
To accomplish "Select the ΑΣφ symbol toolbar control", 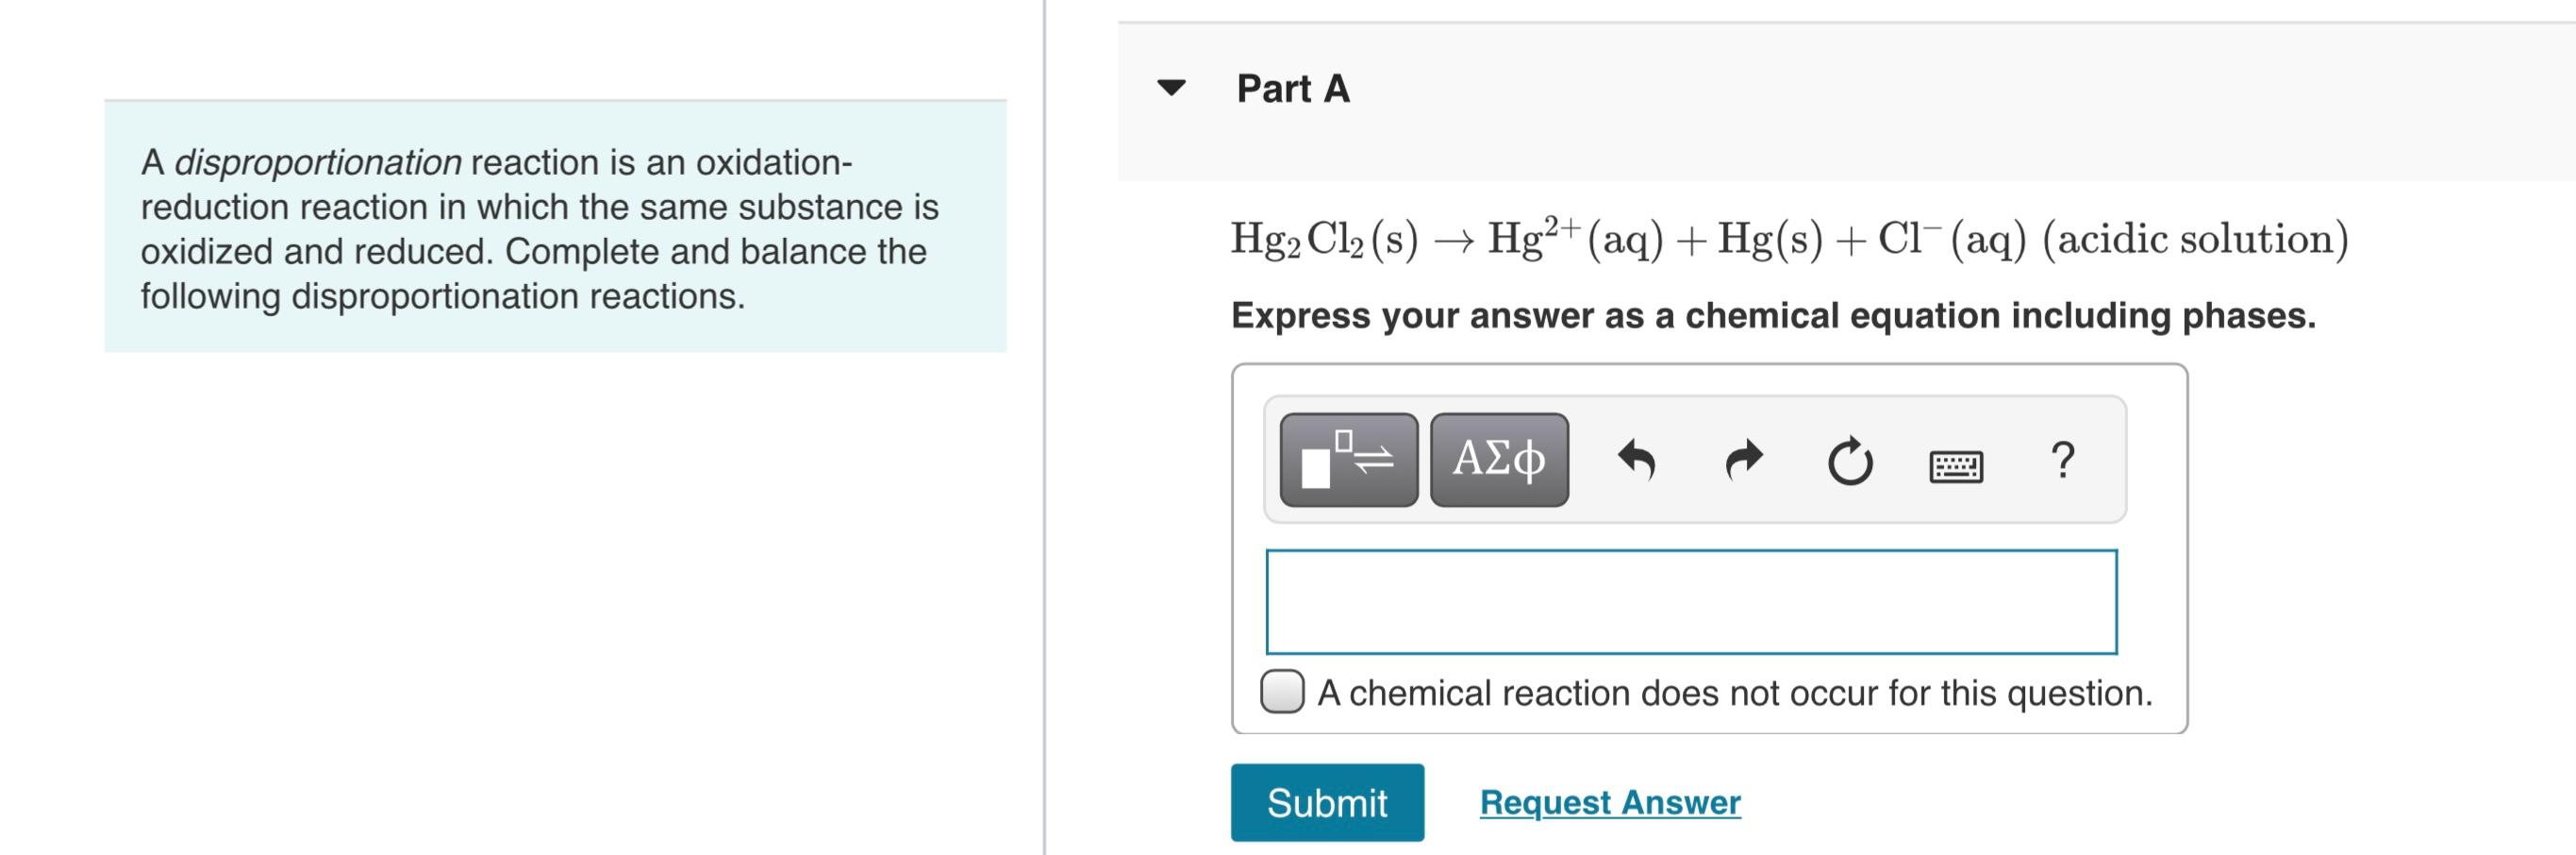I will [1502, 461].
